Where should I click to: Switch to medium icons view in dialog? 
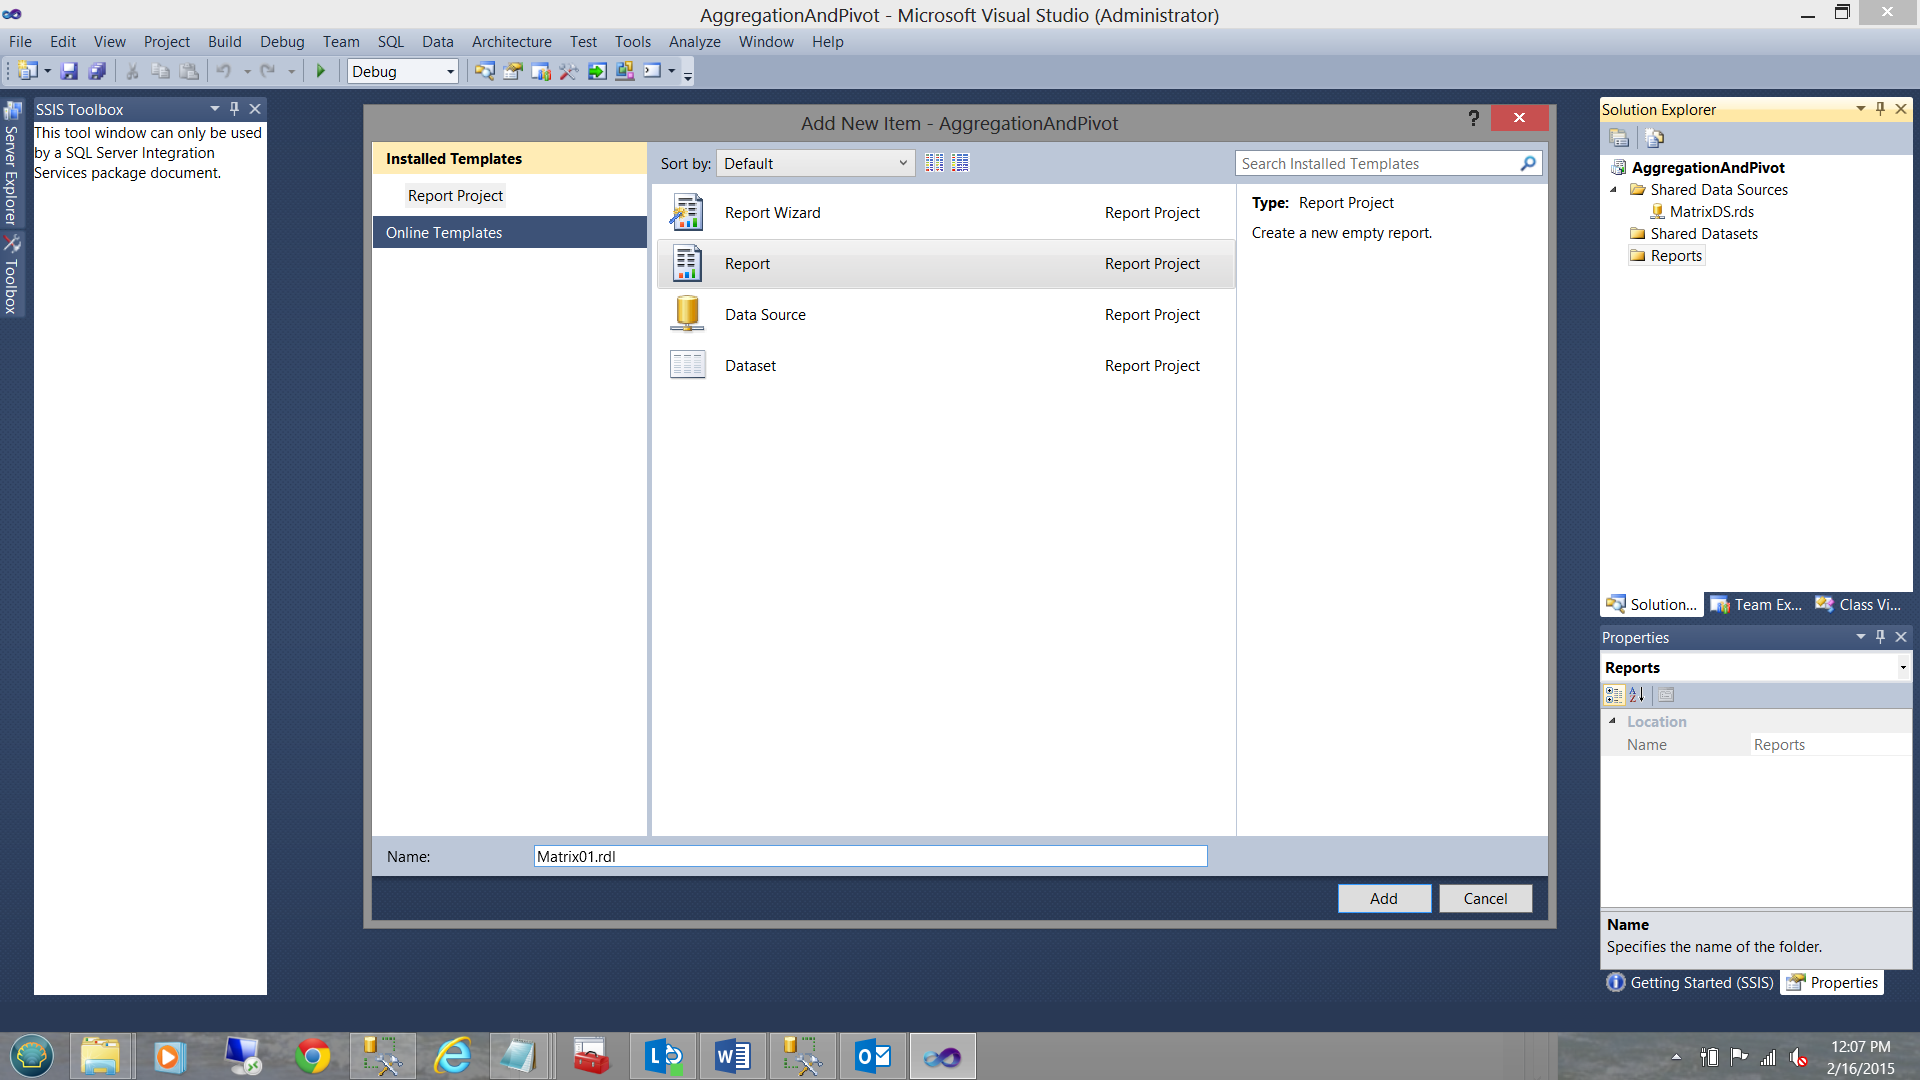pyautogui.click(x=960, y=163)
